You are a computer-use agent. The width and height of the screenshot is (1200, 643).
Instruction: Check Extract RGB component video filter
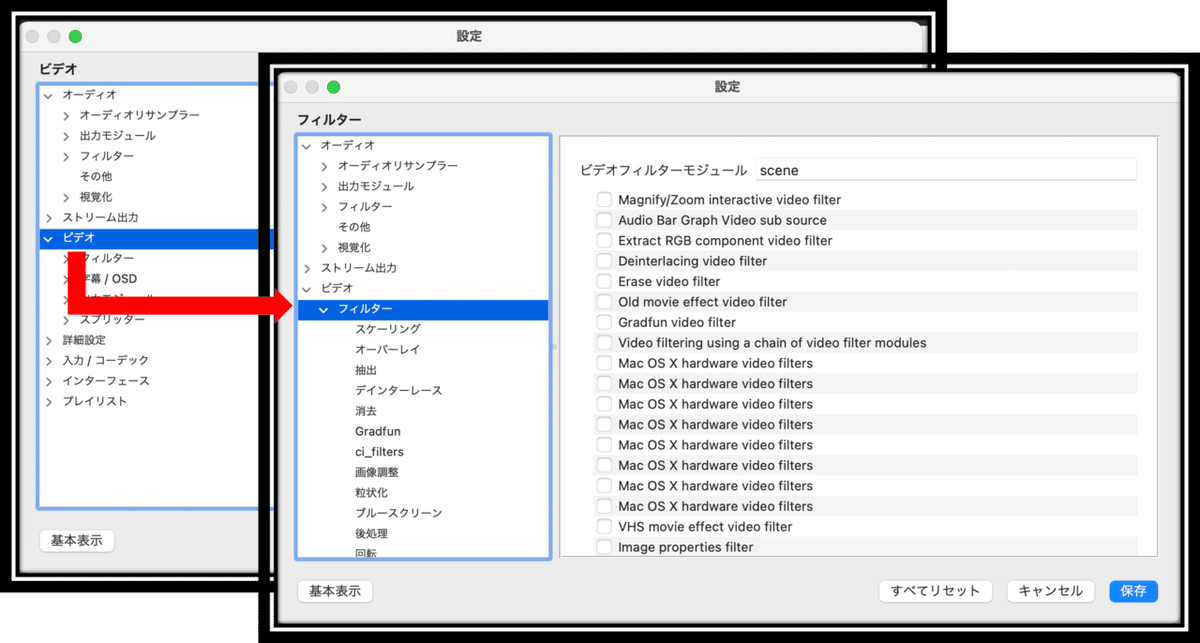click(x=604, y=241)
